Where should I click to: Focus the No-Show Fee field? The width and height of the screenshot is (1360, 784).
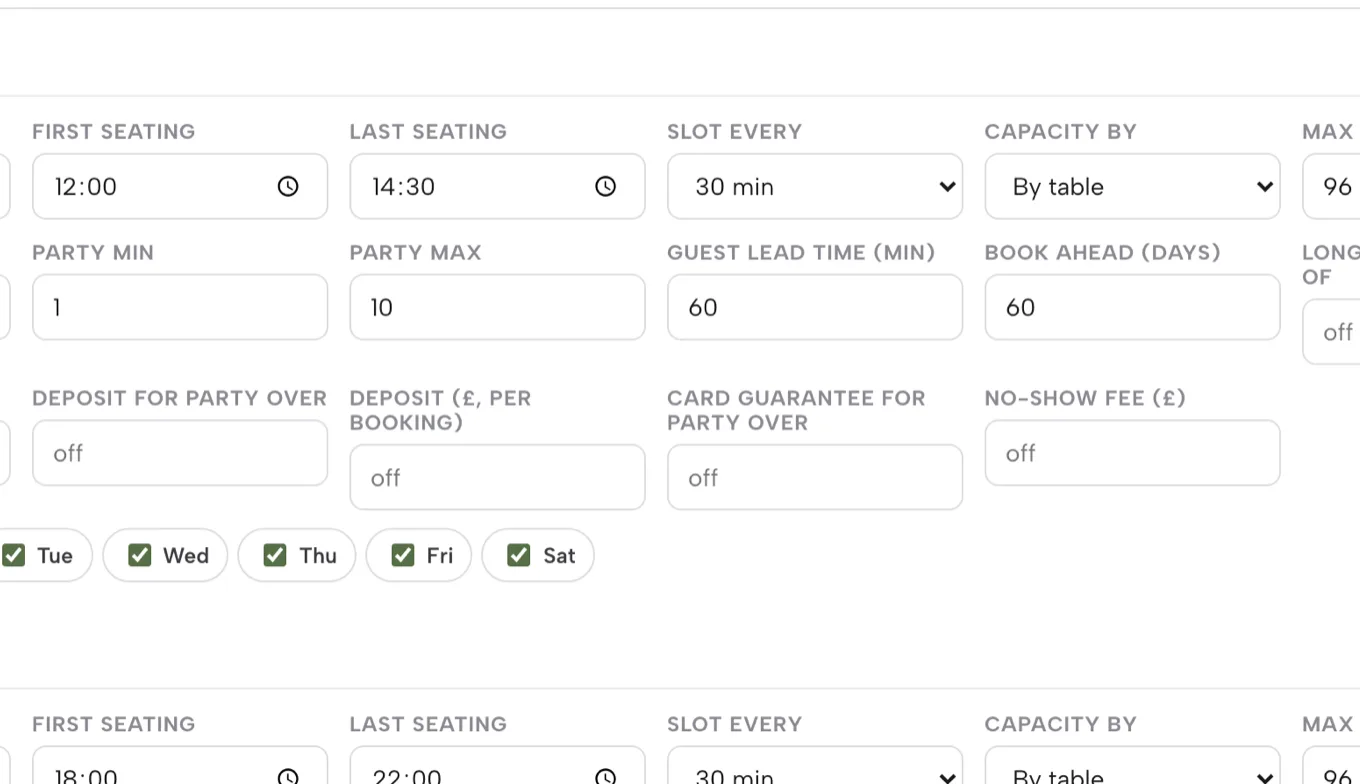[1133, 453]
